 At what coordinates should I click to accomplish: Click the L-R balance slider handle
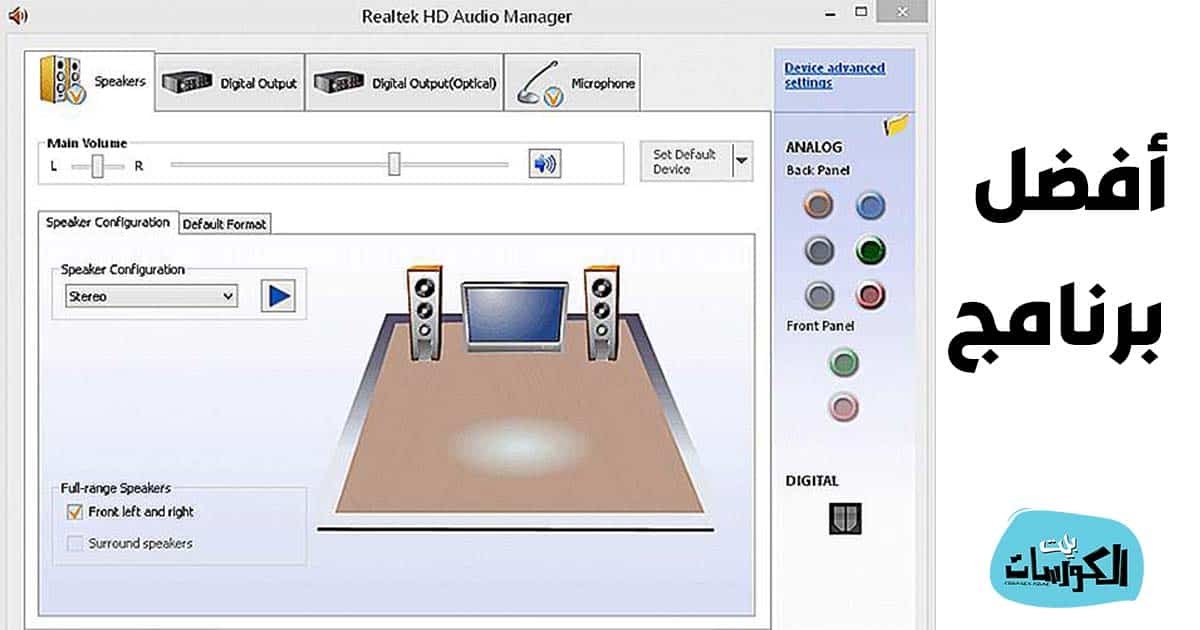[x=97, y=166]
